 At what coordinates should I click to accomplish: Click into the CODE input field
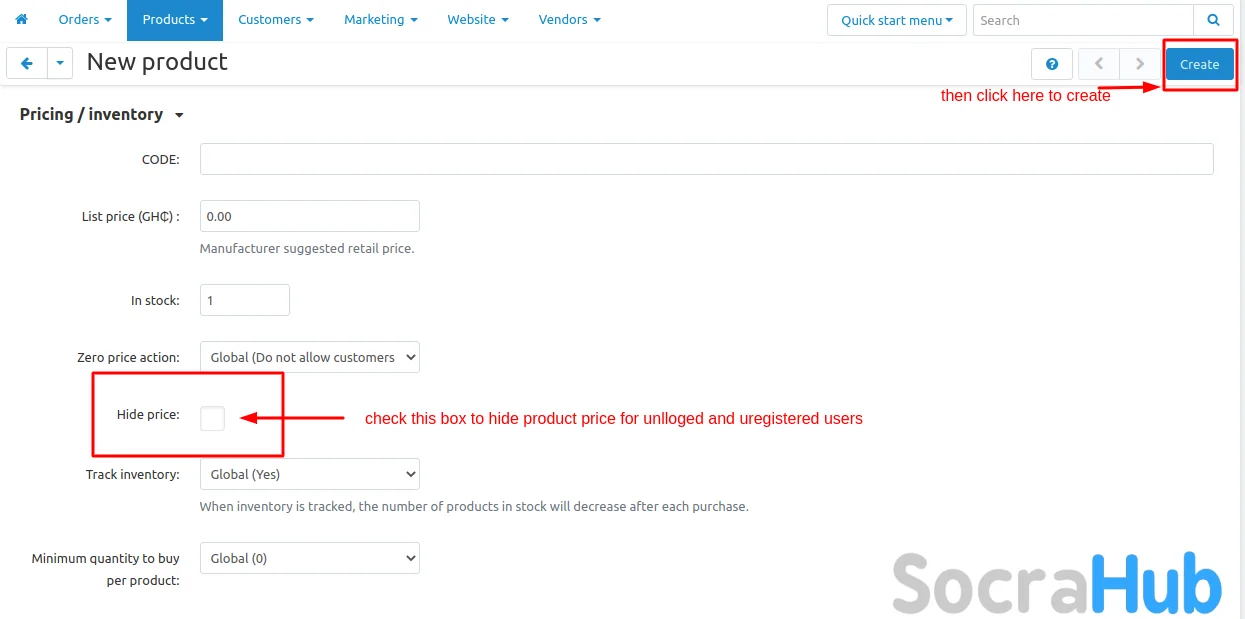tap(706, 159)
